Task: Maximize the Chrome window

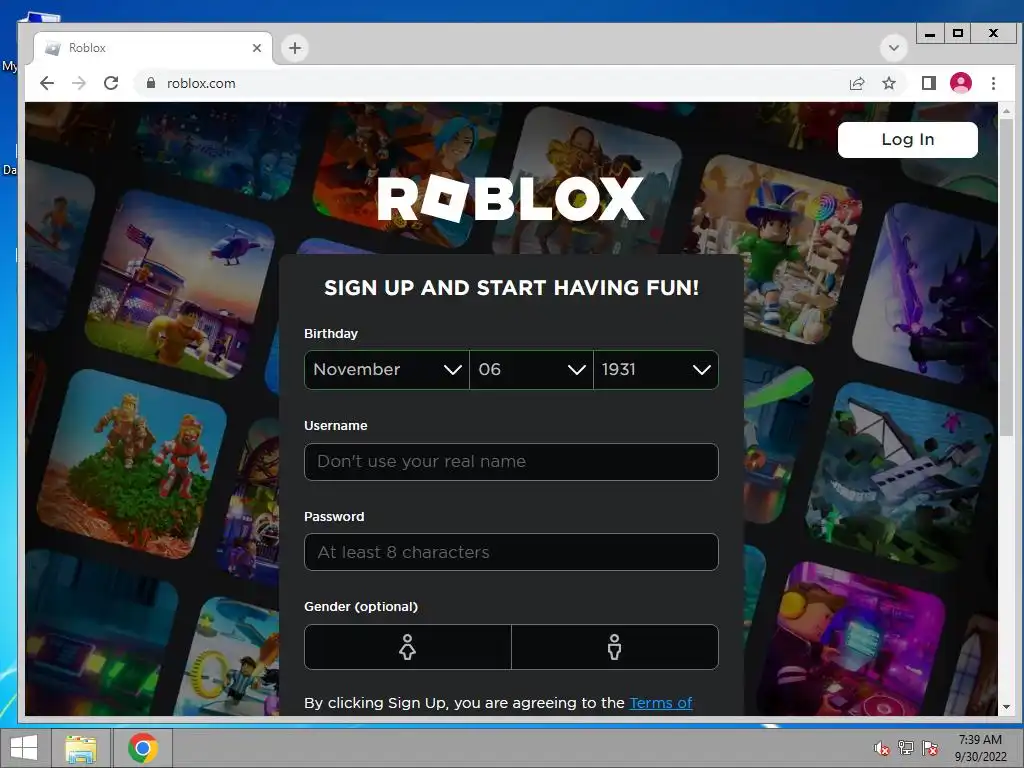Action: coord(957,33)
